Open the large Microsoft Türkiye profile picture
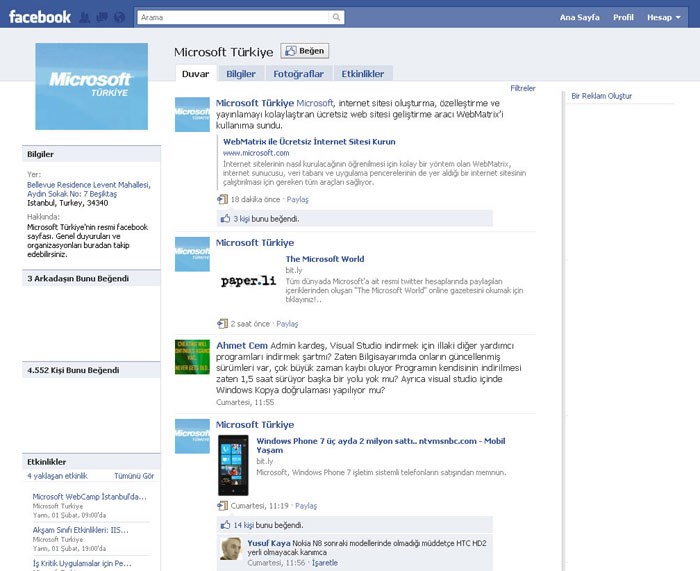Screen dimensions: 700x571 pyautogui.click(x=90, y=86)
